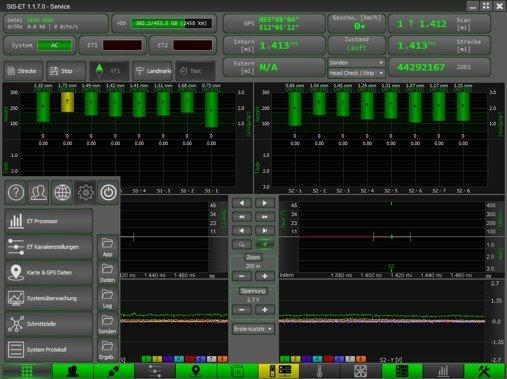
Task: Click the Stop button
Action: pyautogui.click(x=66, y=71)
